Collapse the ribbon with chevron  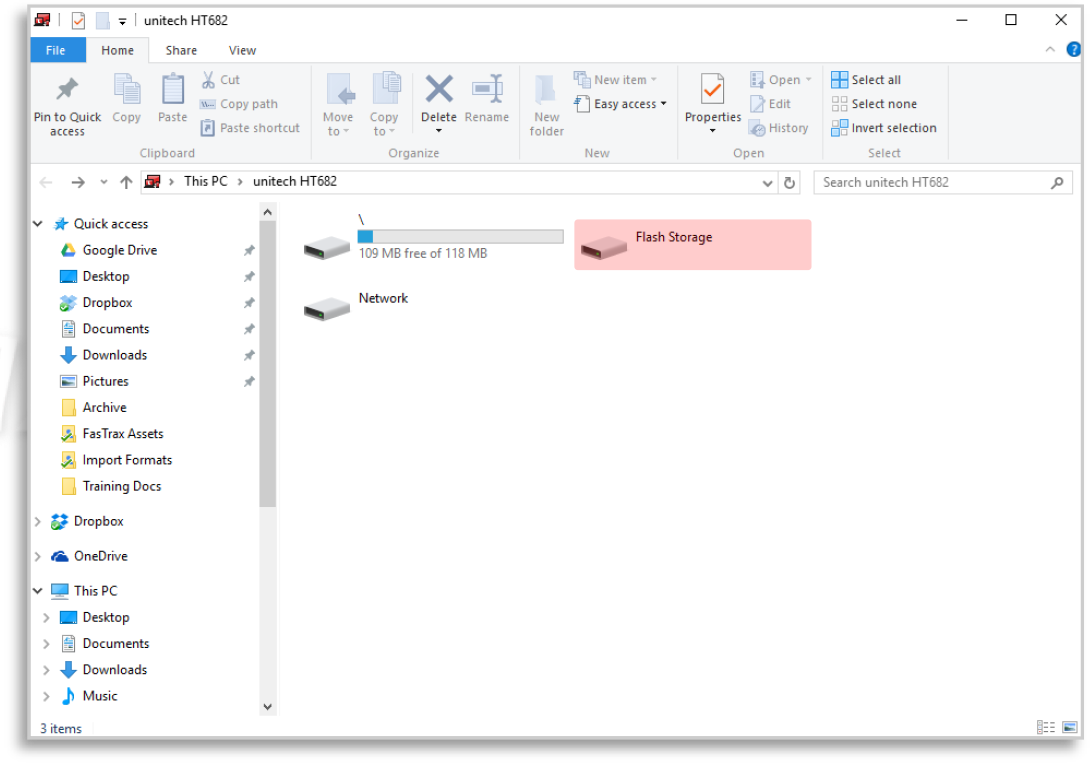[x=1050, y=49]
